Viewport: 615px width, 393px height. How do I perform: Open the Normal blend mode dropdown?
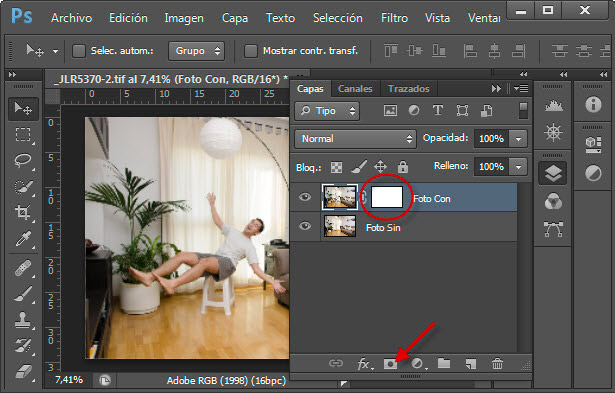coord(355,139)
